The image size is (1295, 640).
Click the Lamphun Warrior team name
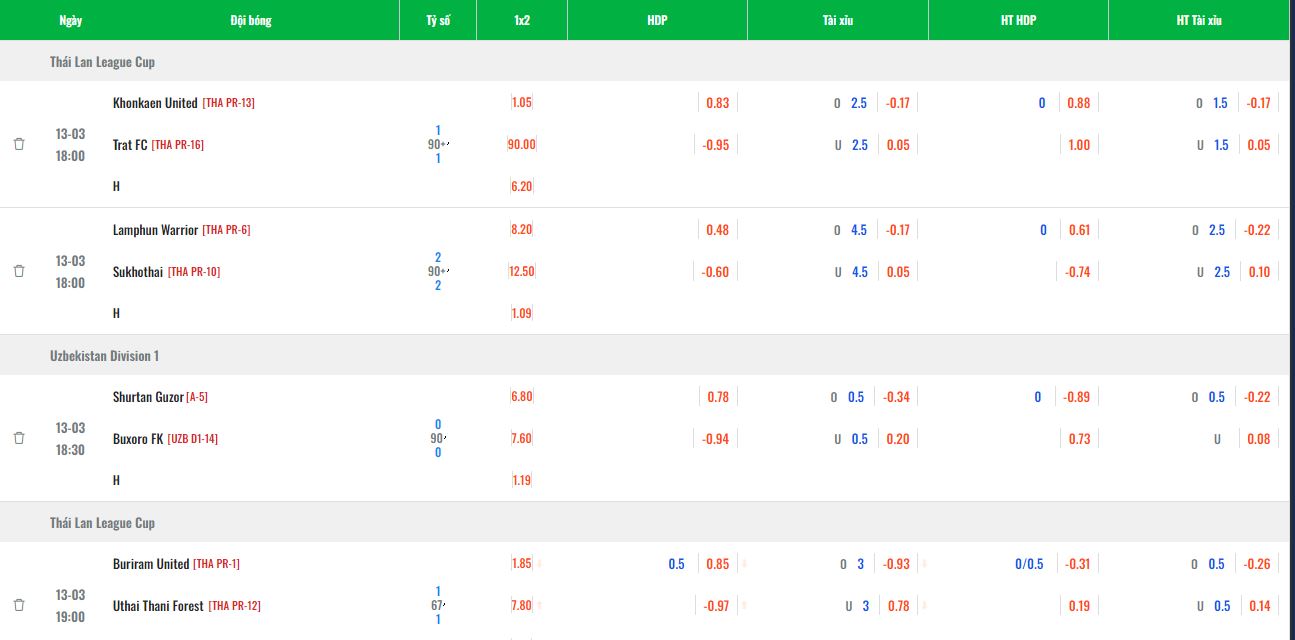click(155, 230)
